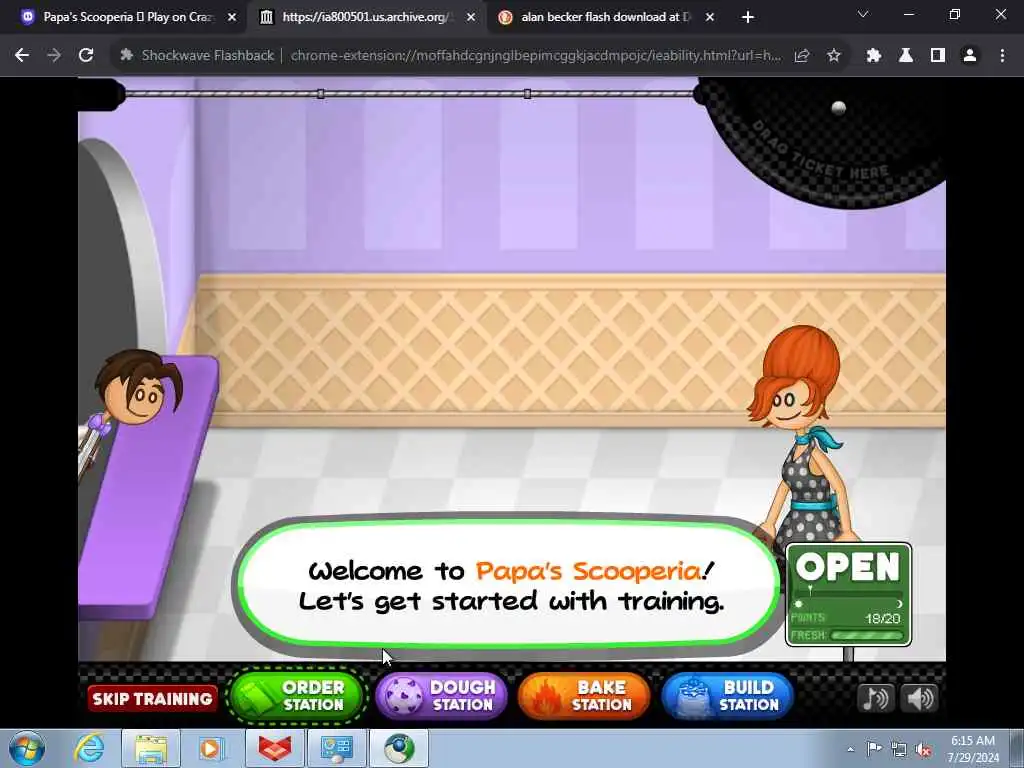Click the Shockwave Flashback extension icon in address bar
The width and height of the screenshot is (1024, 768).
click(127, 56)
